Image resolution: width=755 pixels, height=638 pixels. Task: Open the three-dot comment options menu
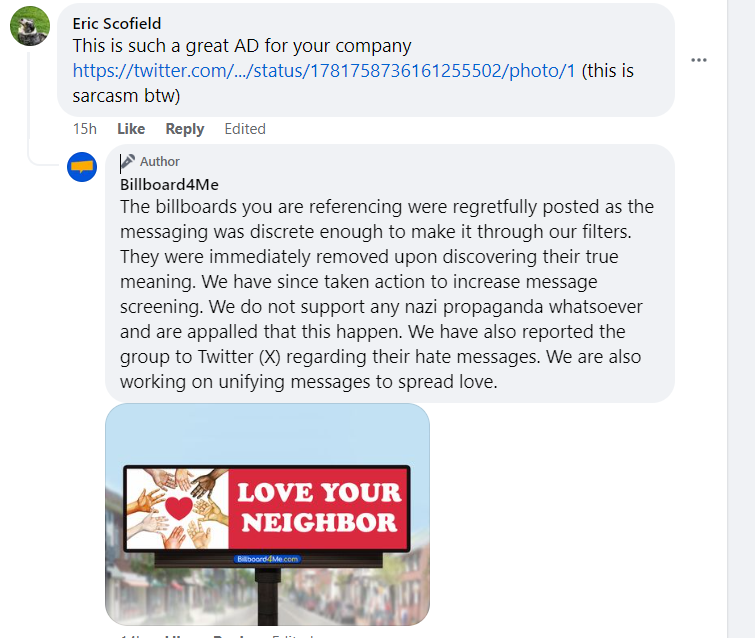[699, 60]
